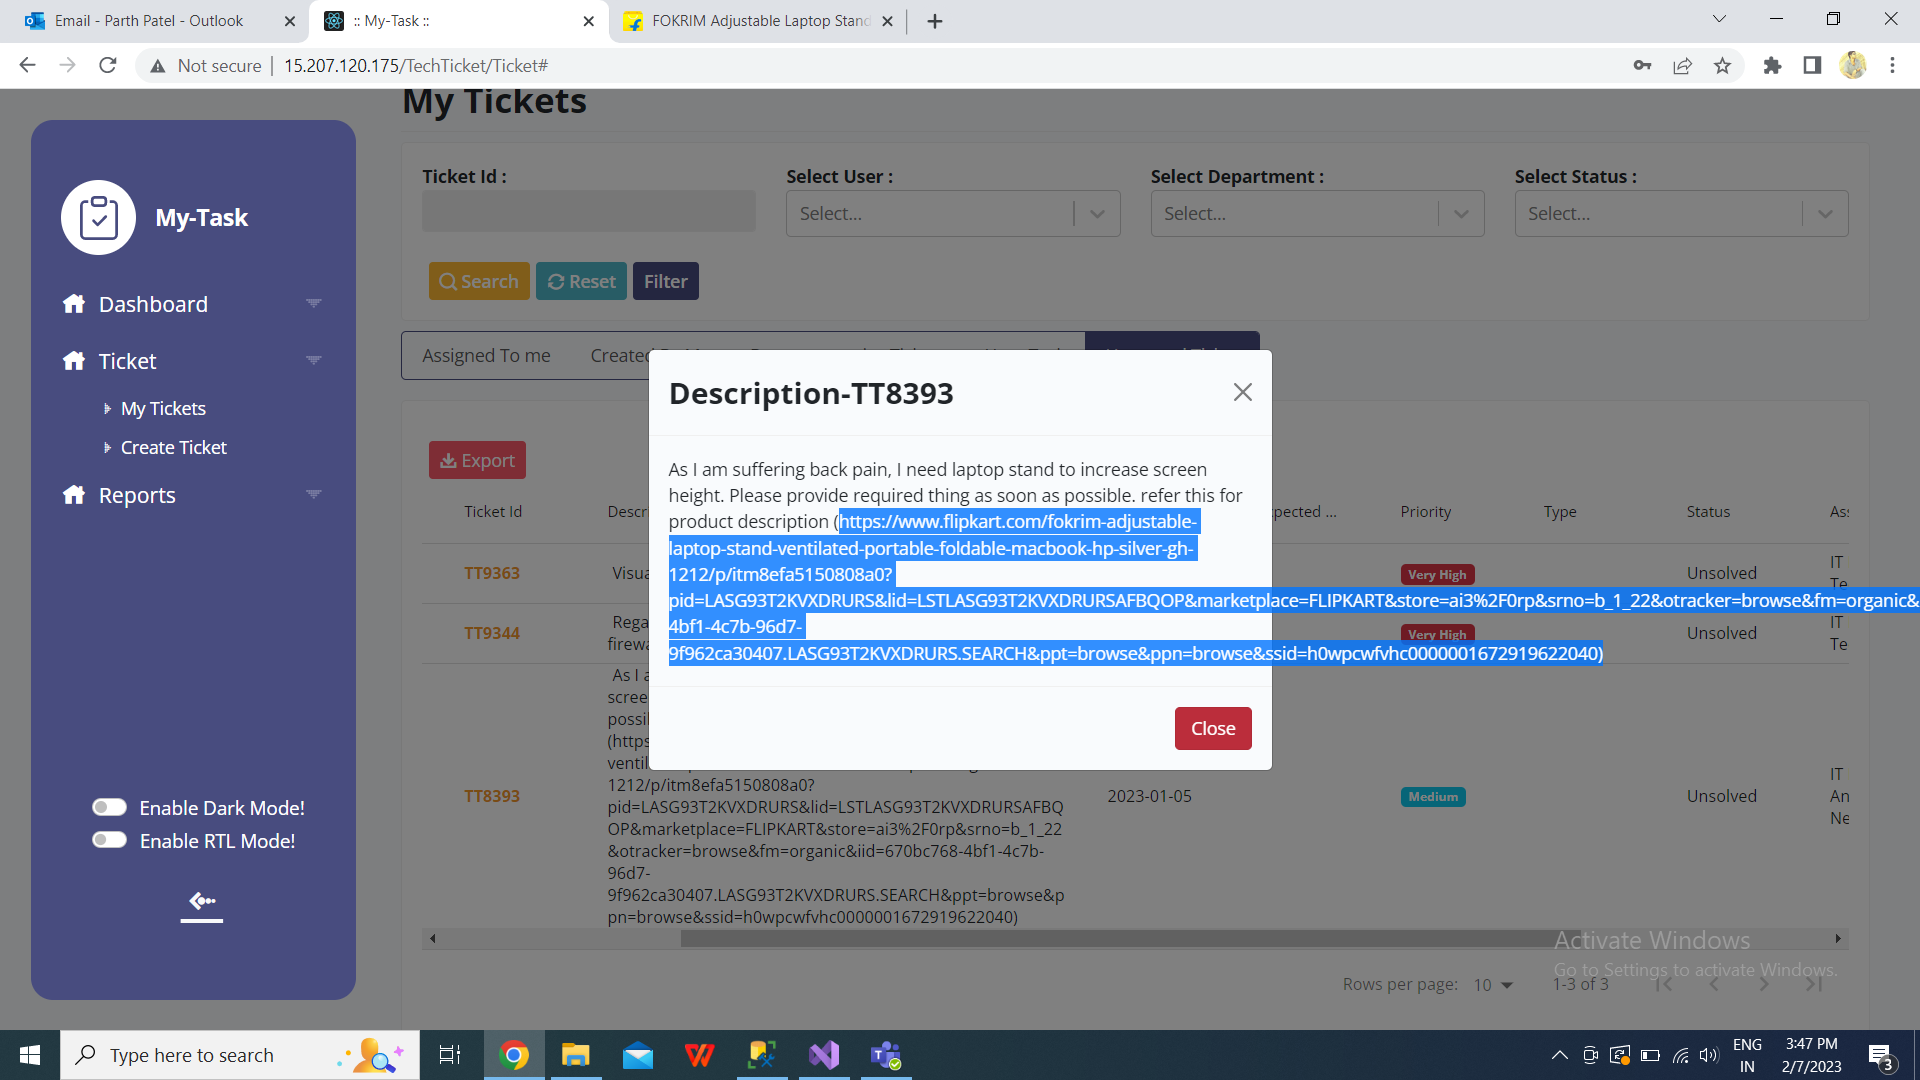Open Microsoft Teams from taskbar

point(886,1055)
